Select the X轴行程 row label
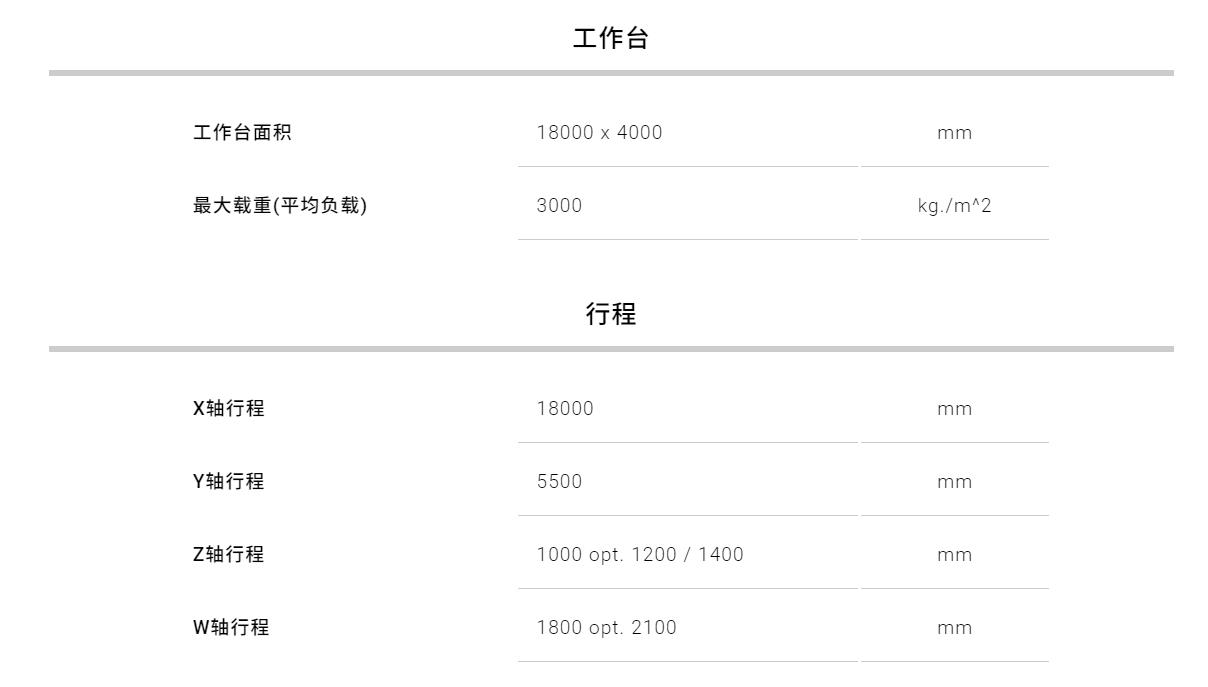 229,408
